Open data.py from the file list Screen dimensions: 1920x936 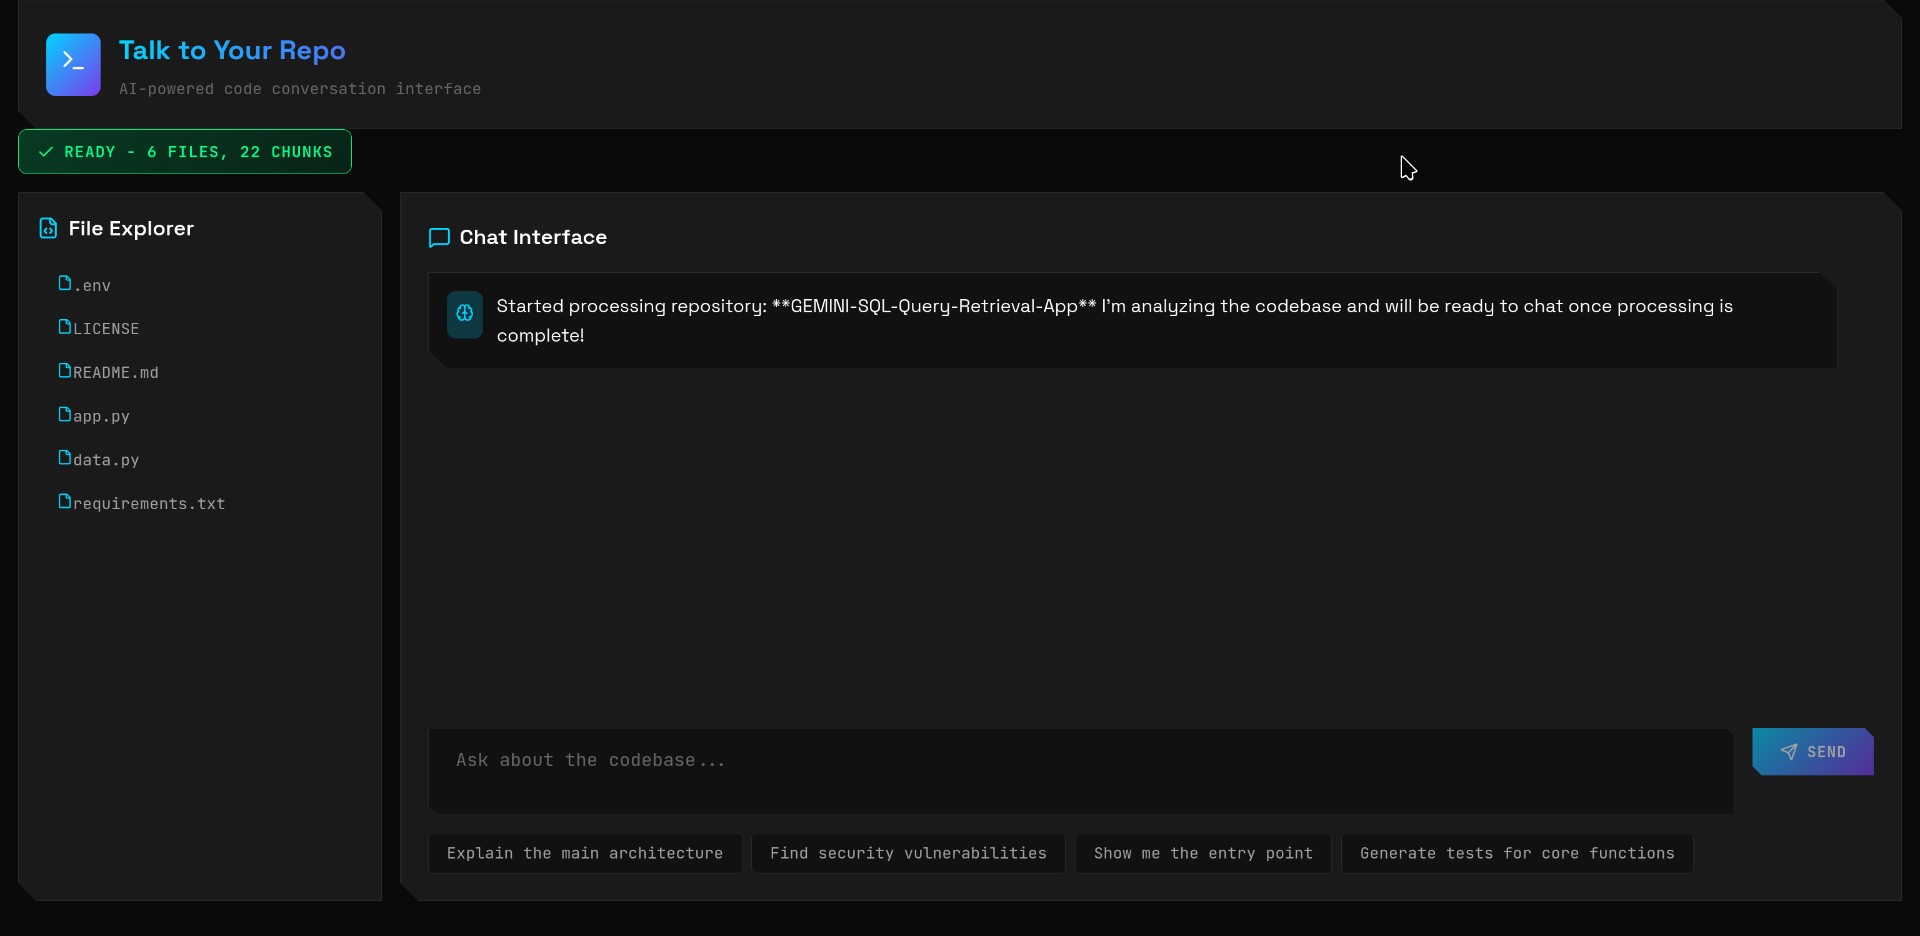105,460
